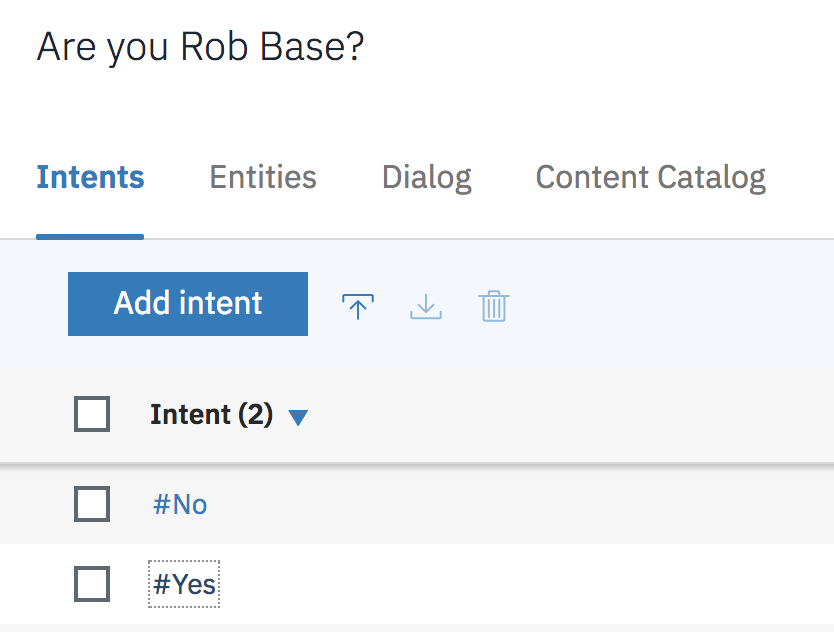Click the blue sort arrow beside Intent (2)
834x632 pixels.
click(298, 417)
